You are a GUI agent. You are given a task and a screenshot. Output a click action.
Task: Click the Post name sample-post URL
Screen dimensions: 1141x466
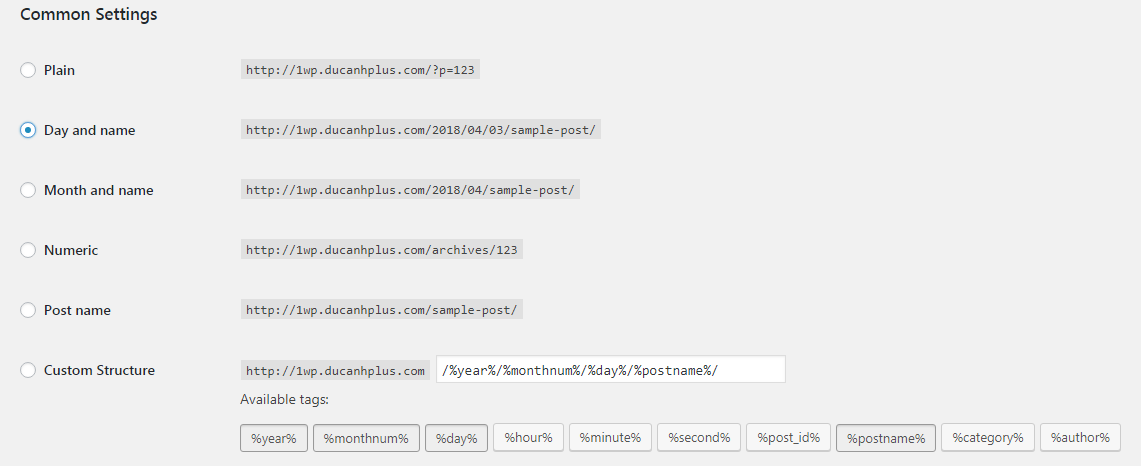tap(381, 310)
